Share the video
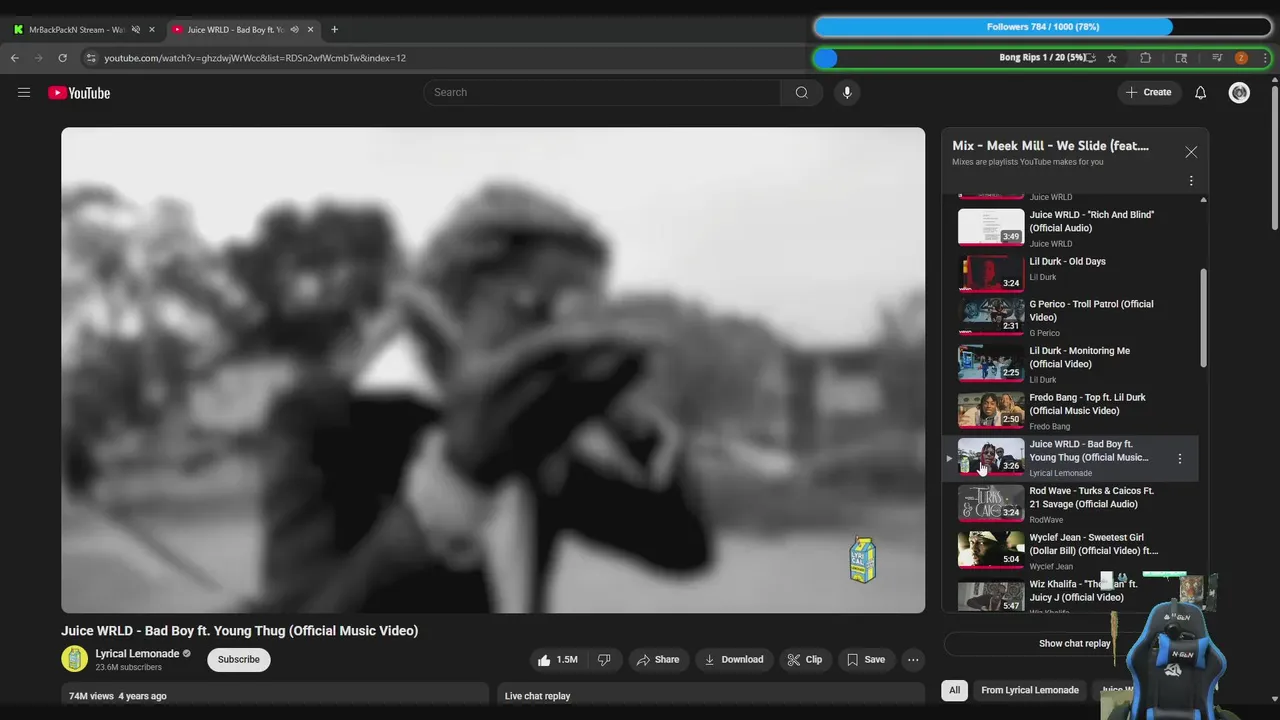 (x=658, y=659)
